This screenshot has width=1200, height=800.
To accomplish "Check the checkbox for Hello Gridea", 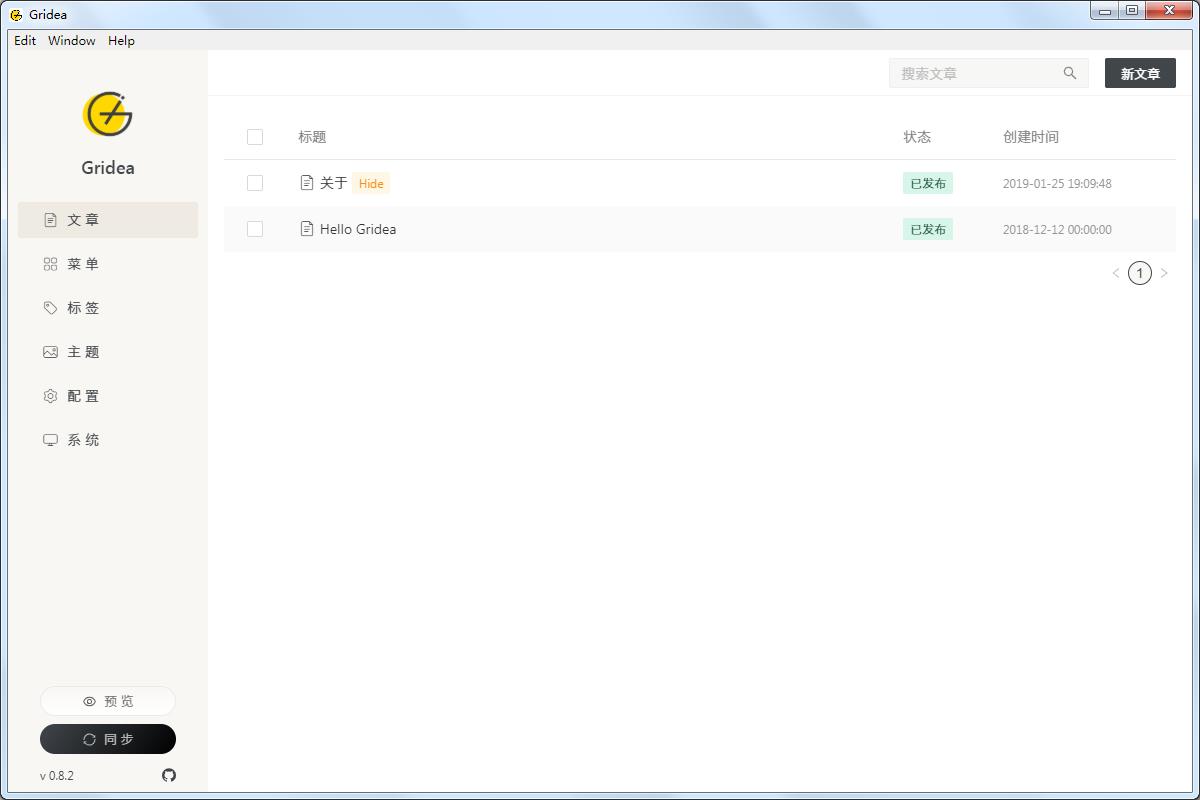I will point(255,229).
